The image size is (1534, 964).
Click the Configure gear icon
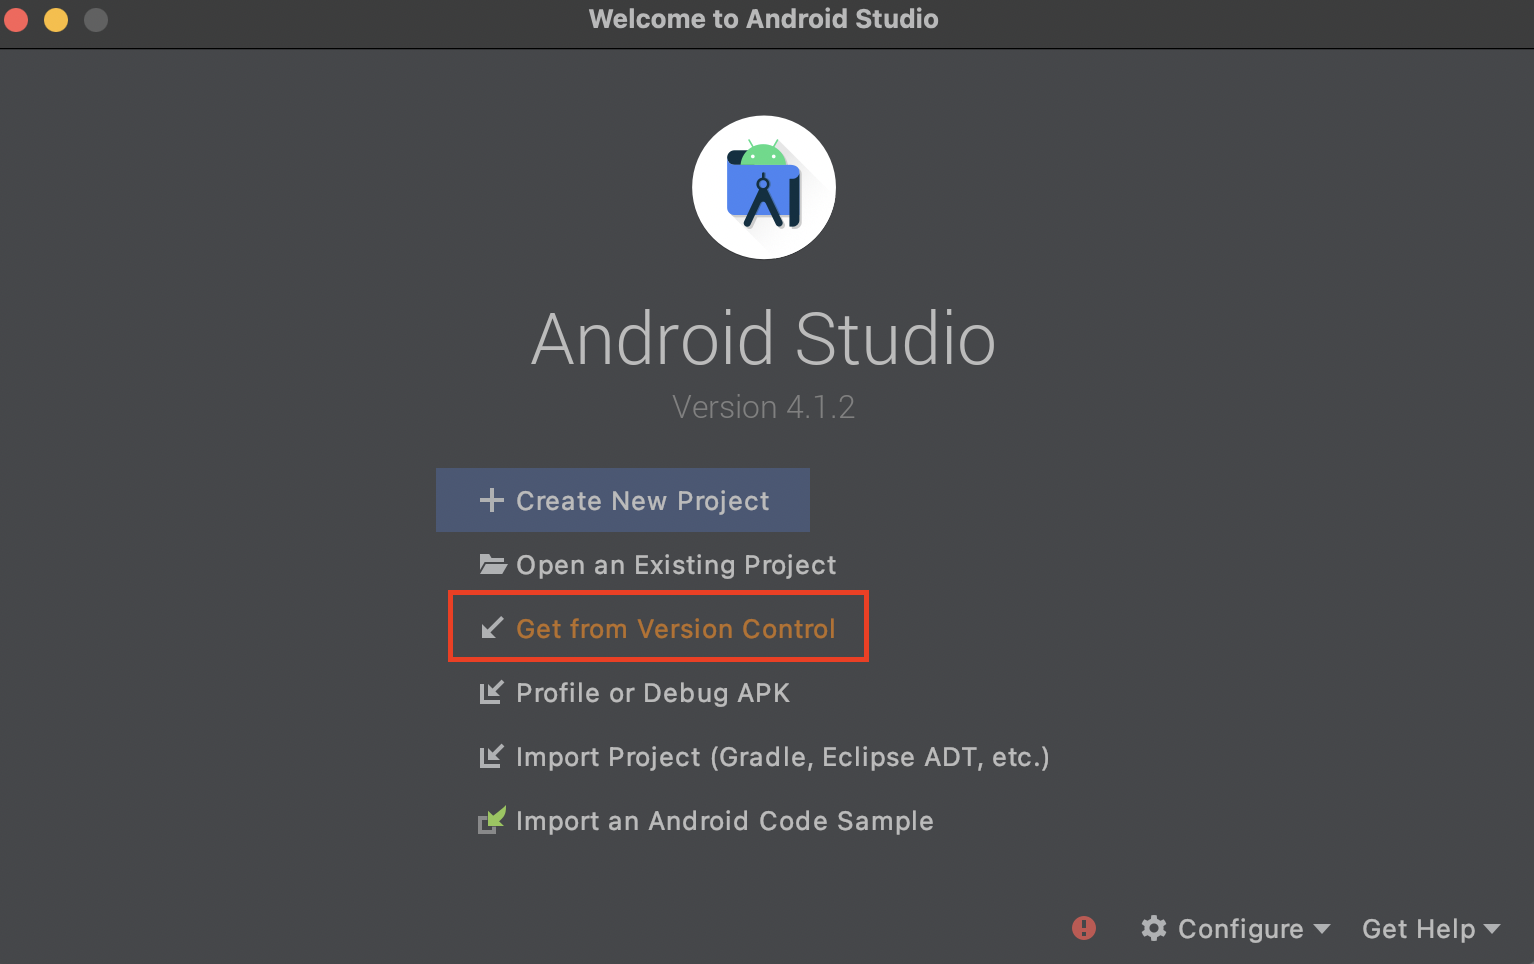pos(1154,928)
